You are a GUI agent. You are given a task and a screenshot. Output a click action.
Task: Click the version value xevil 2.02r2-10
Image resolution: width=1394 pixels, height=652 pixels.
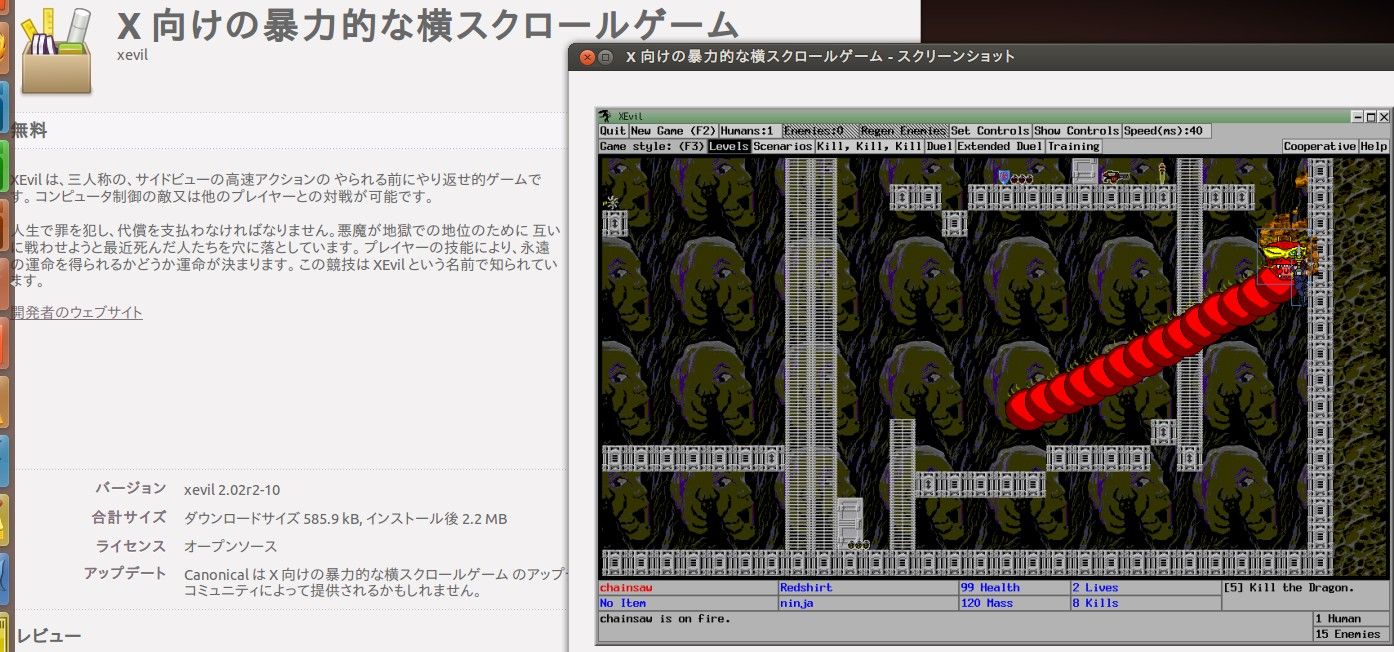(232, 490)
